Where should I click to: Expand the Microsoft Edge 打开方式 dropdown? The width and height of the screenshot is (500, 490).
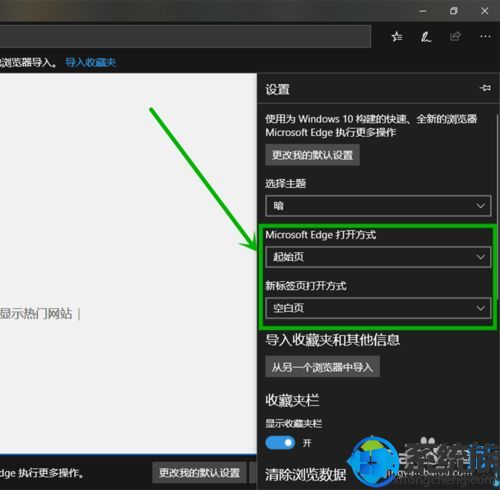click(378, 257)
